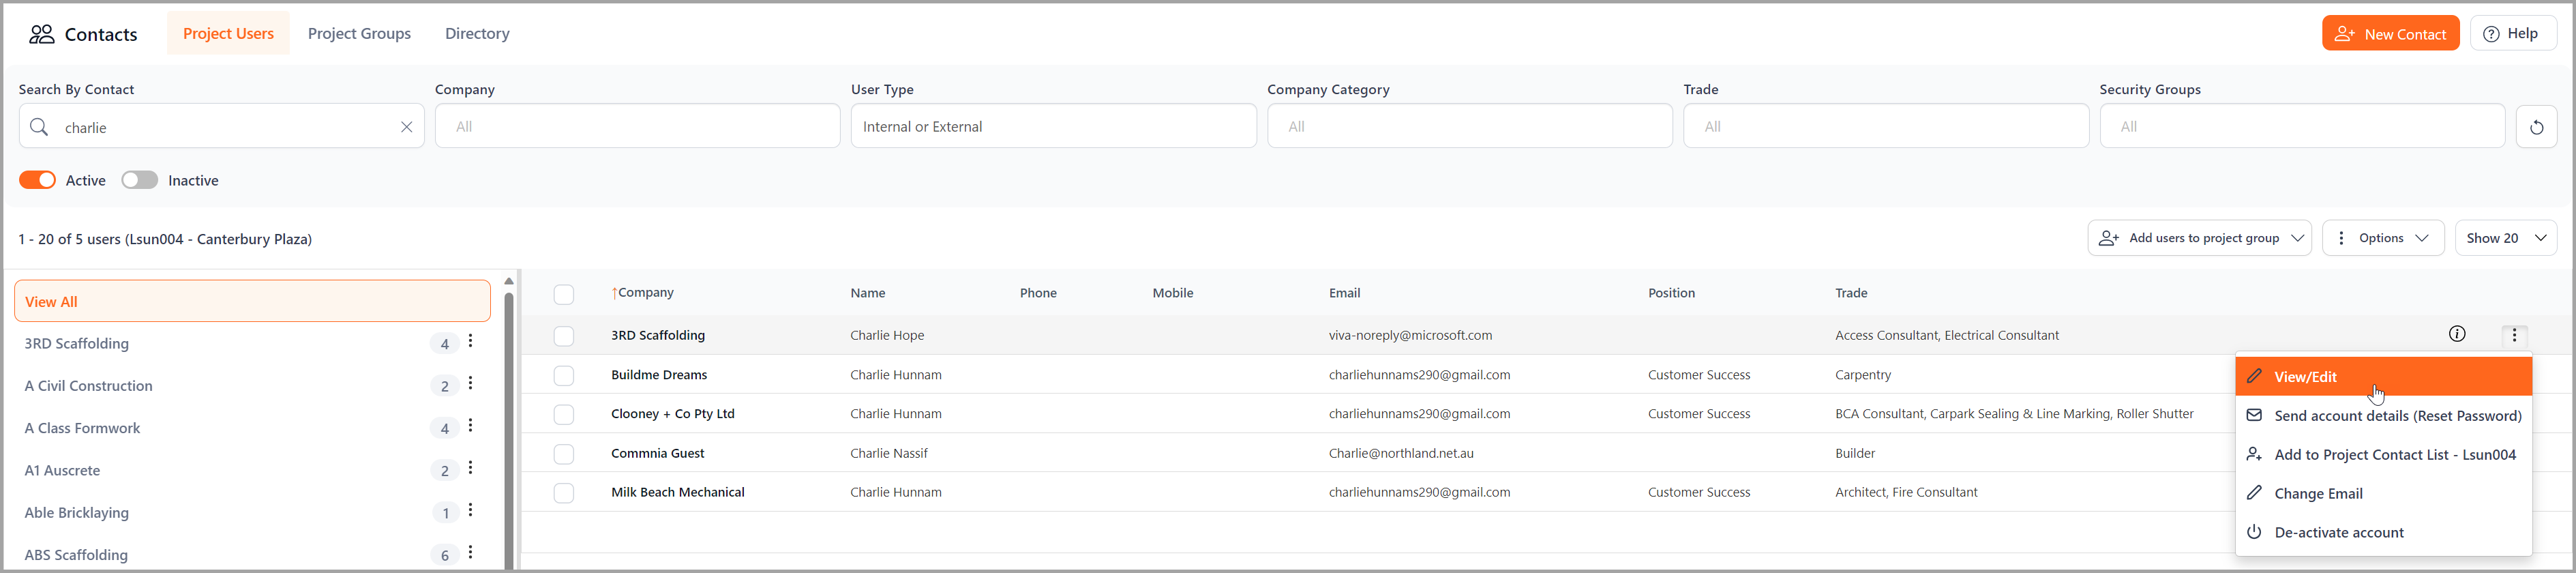Clear the charlie search text
The width and height of the screenshot is (2576, 573).
406,127
